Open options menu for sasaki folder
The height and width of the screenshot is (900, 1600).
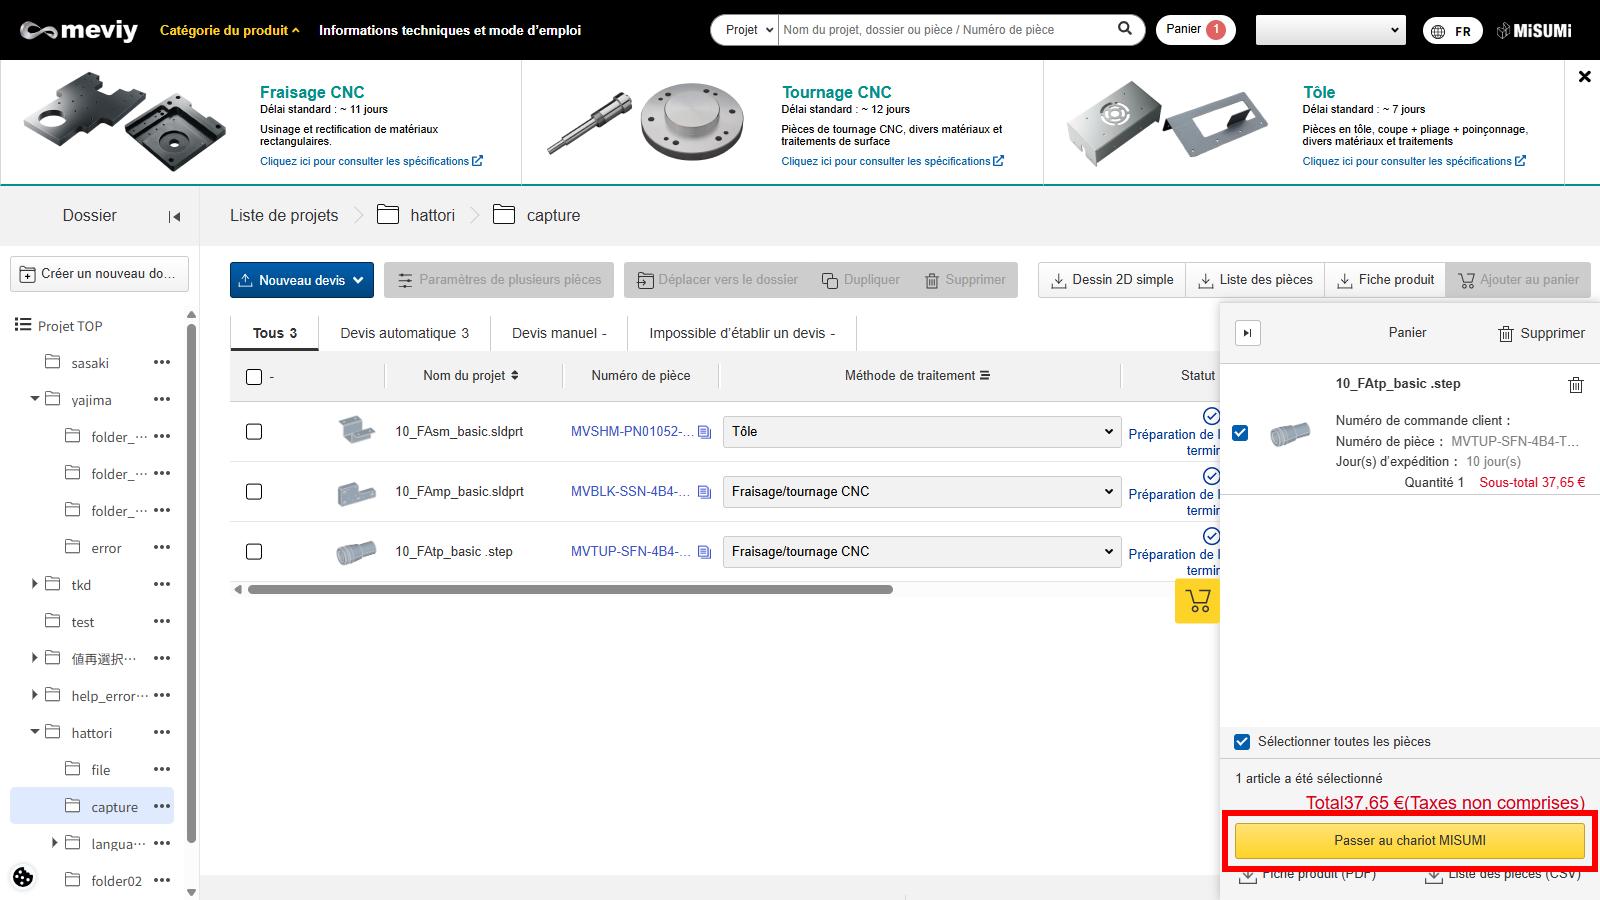[x=162, y=363]
